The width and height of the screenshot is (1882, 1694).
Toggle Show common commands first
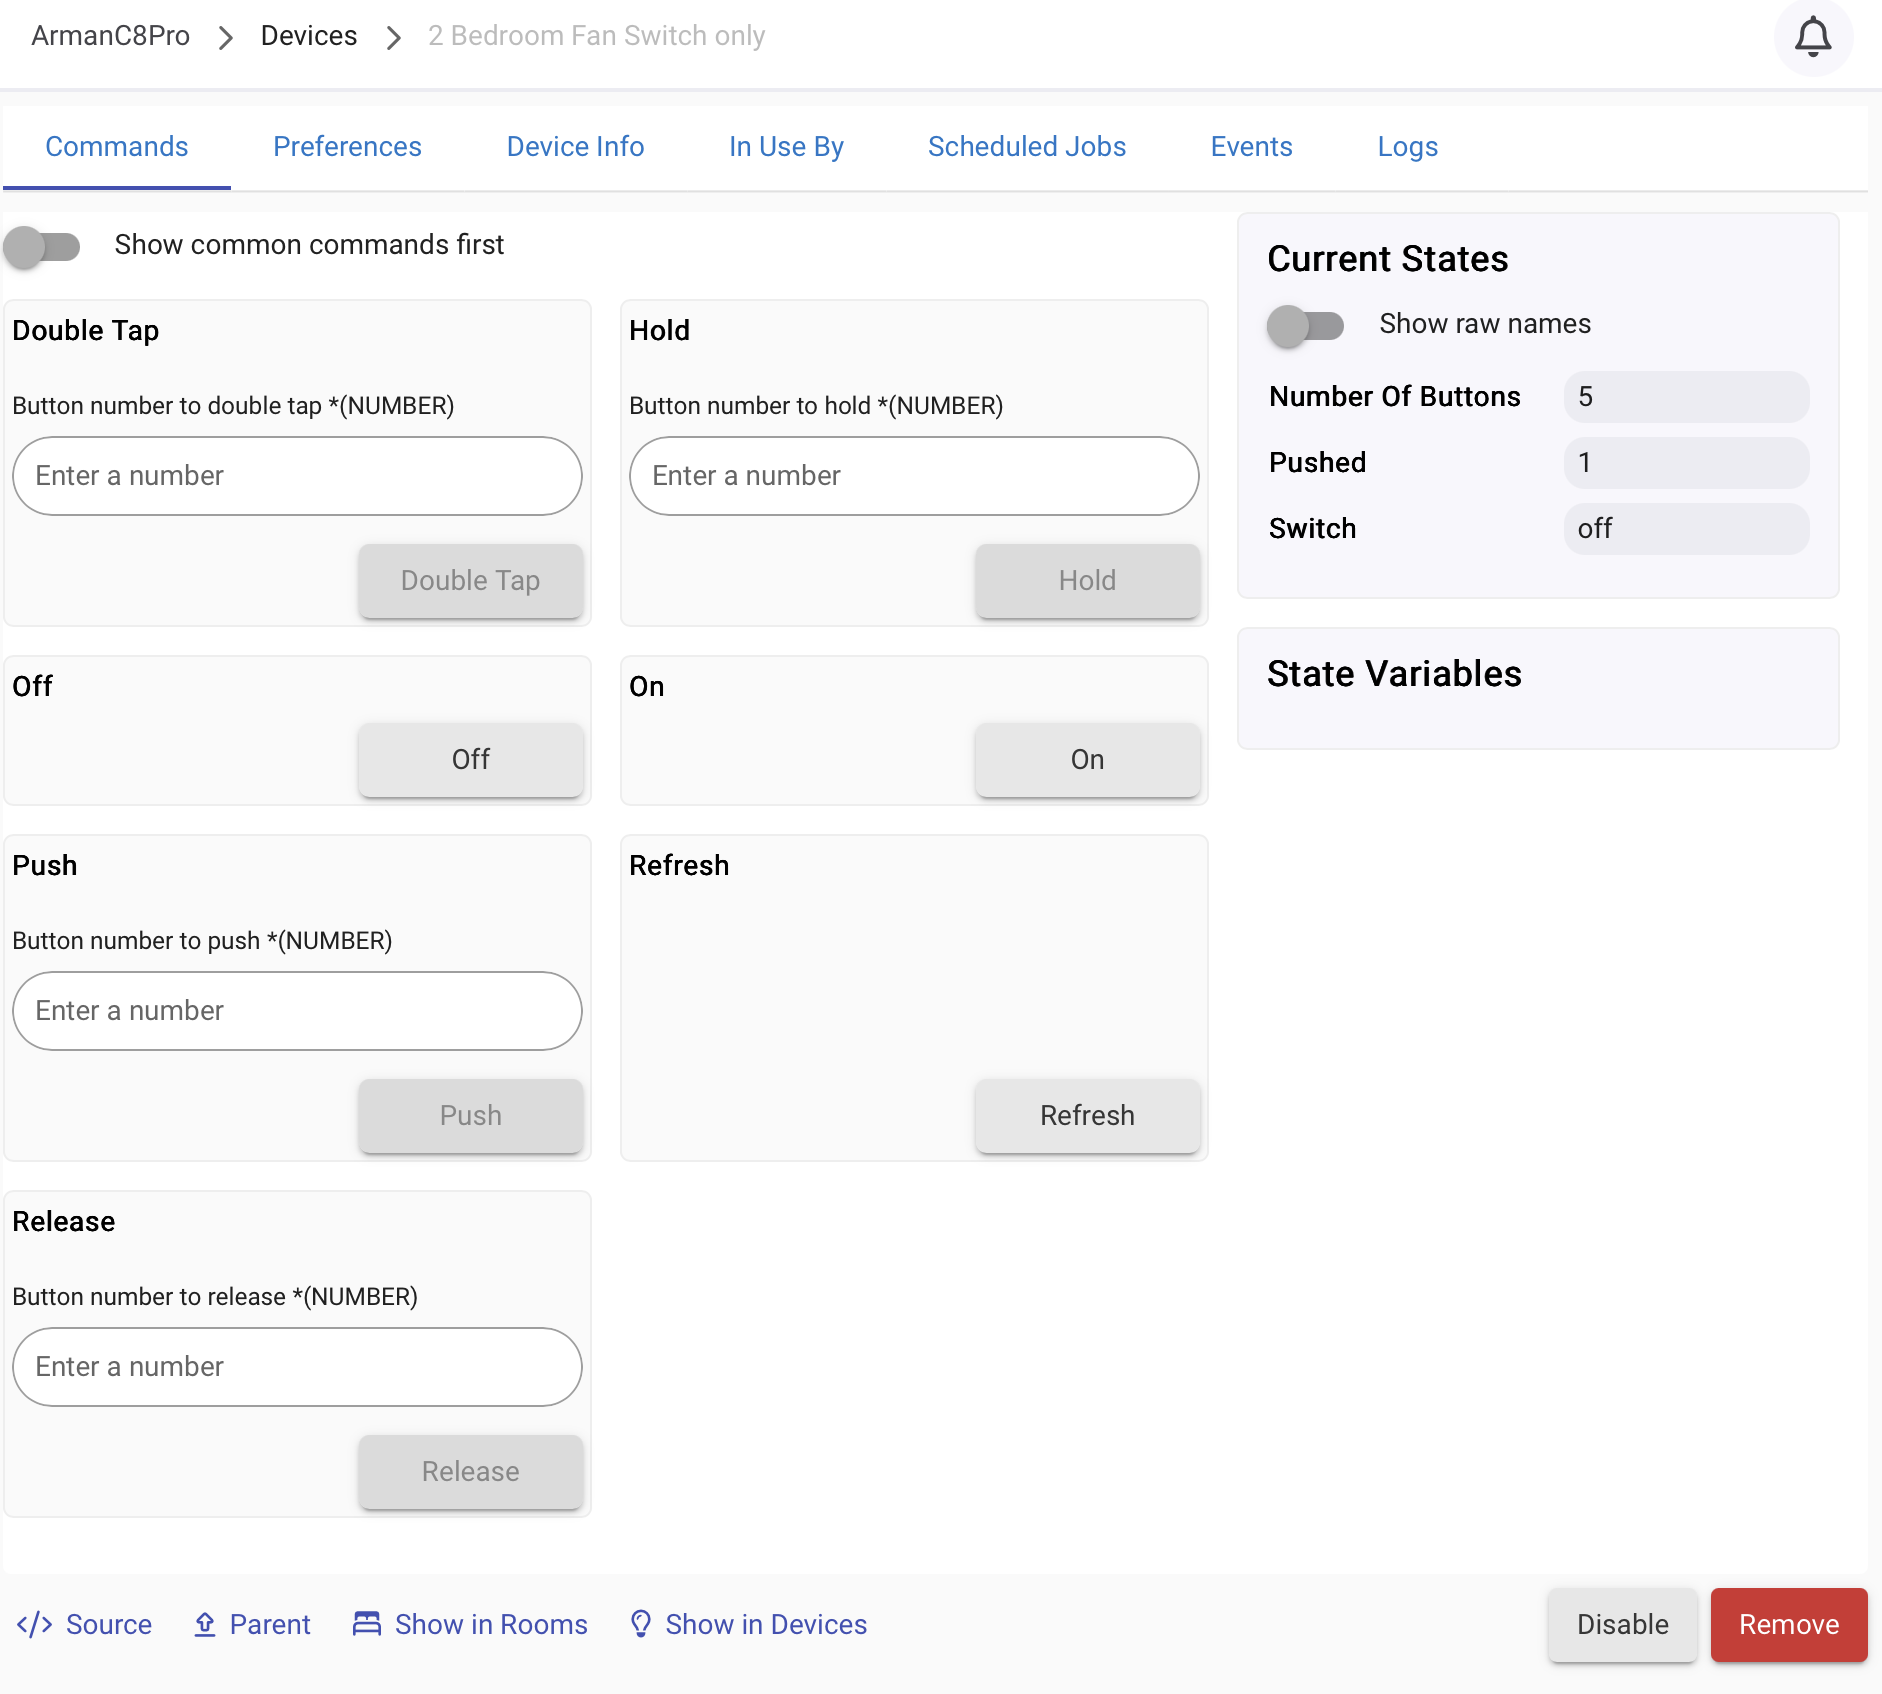(42, 246)
